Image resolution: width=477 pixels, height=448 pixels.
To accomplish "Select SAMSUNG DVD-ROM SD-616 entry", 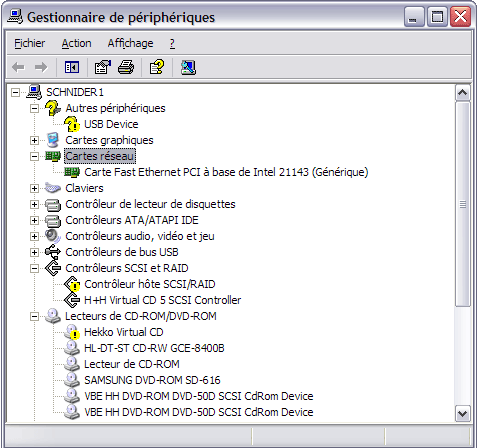I will [x=152, y=380].
